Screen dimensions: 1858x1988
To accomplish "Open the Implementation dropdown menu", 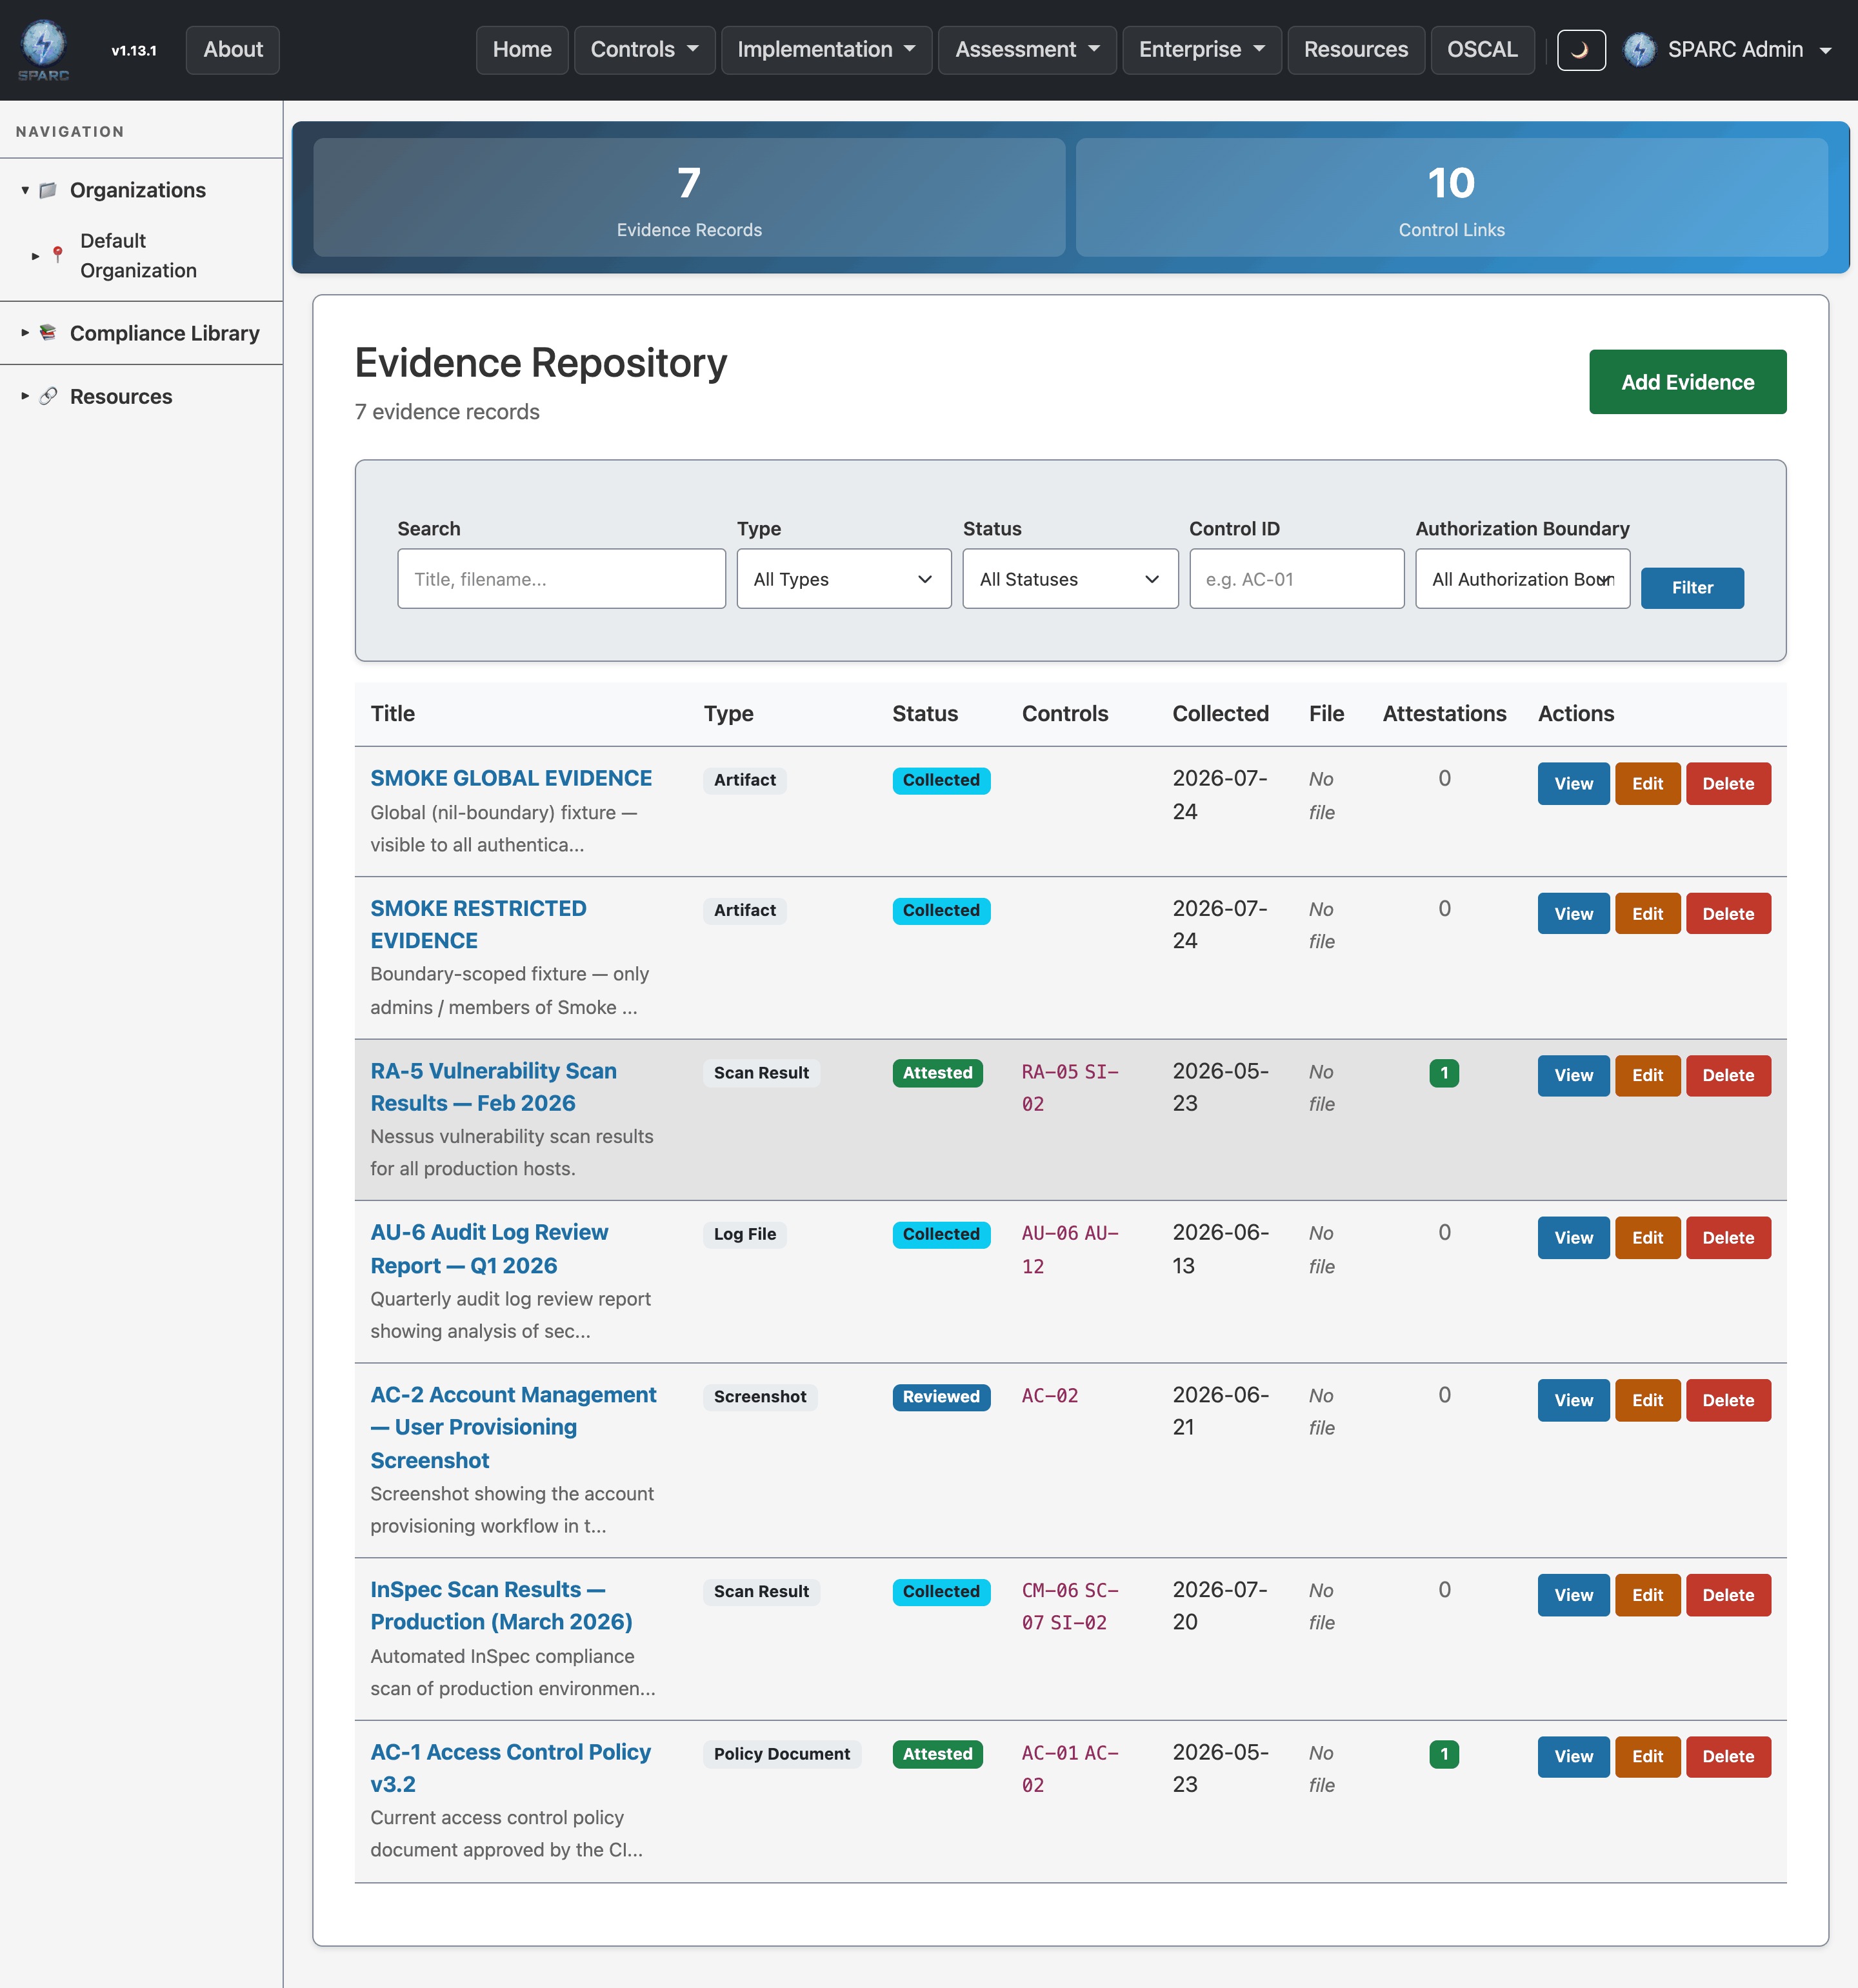I will pos(826,49).
